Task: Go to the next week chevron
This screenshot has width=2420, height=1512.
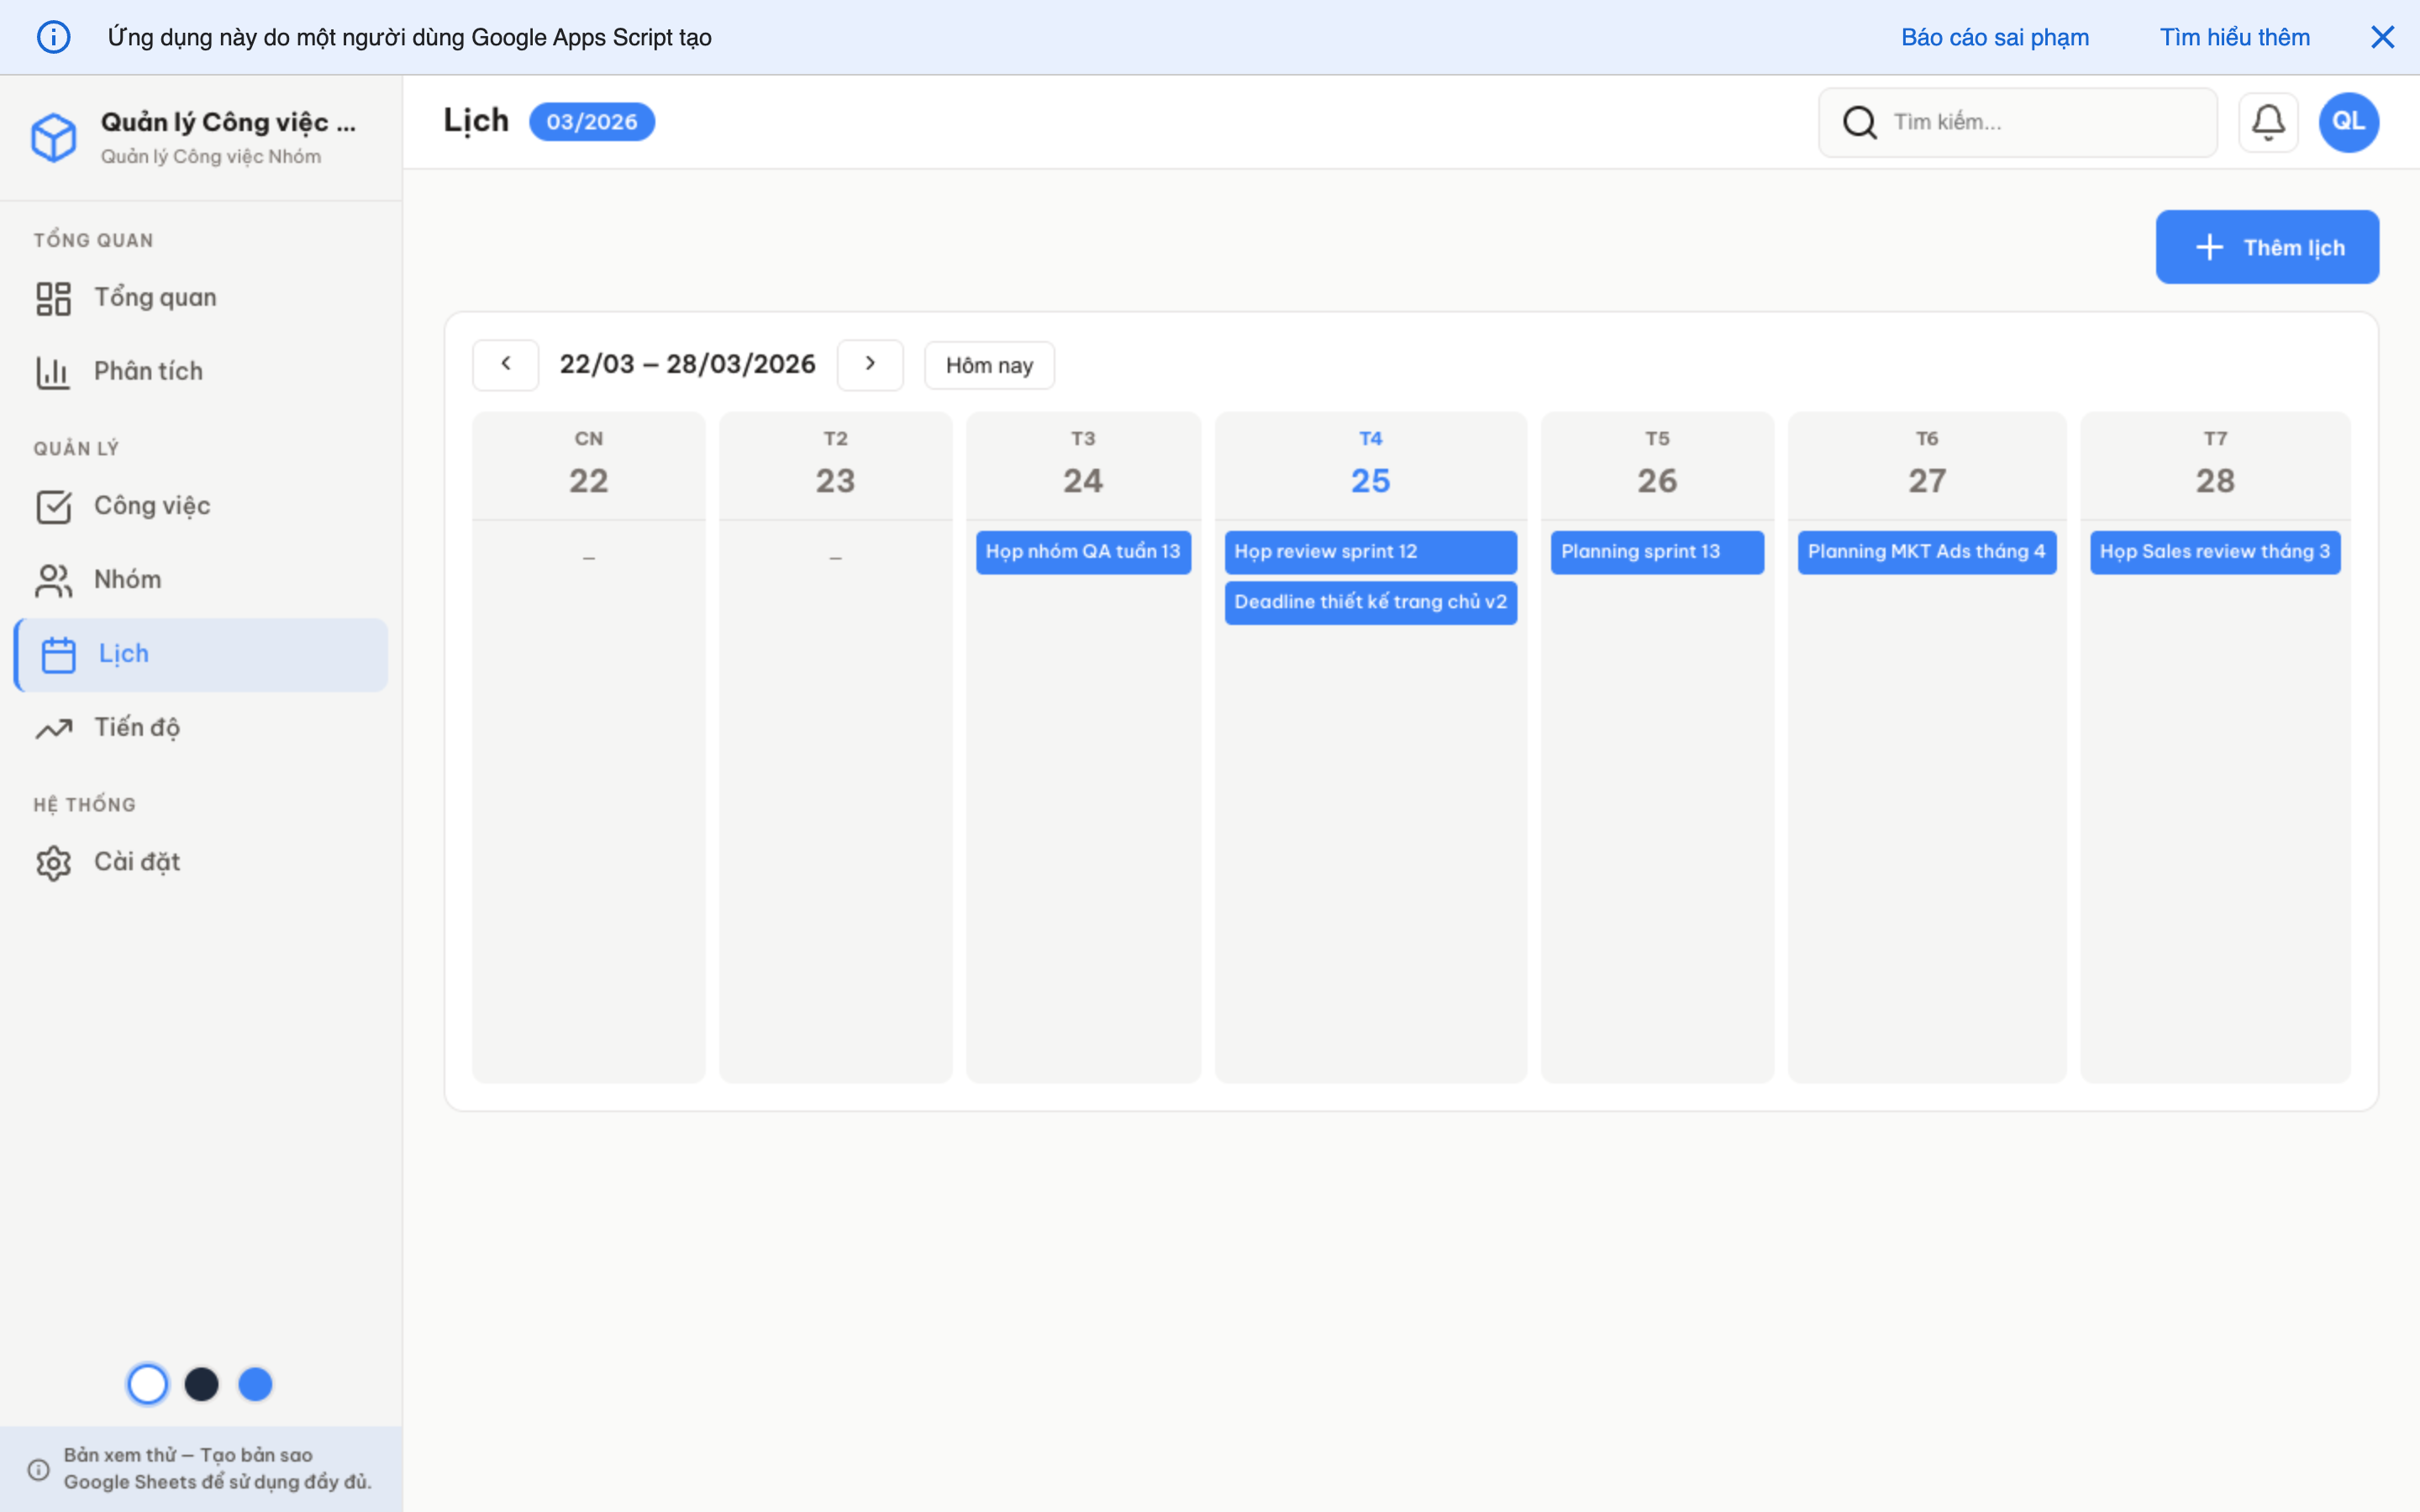Action: (870, 364)
